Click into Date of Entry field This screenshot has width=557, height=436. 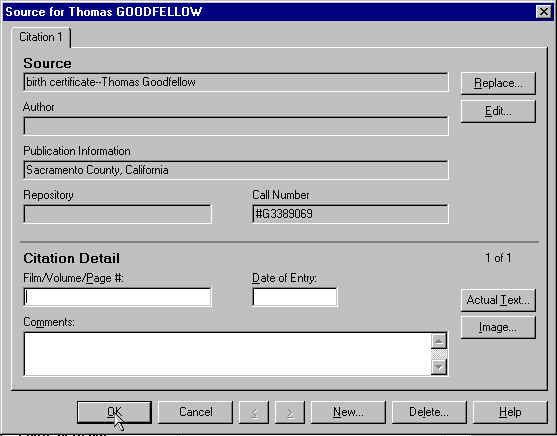(295, 297)
